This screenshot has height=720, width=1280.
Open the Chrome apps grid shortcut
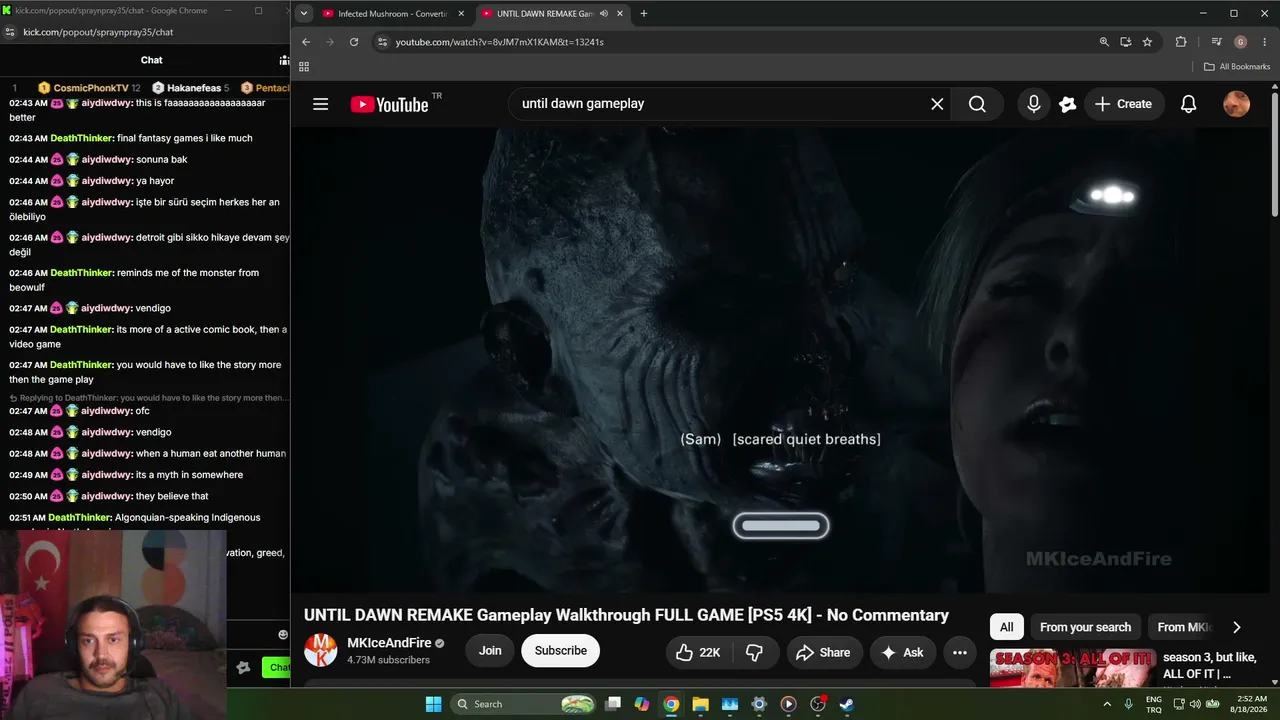point(304,67)
